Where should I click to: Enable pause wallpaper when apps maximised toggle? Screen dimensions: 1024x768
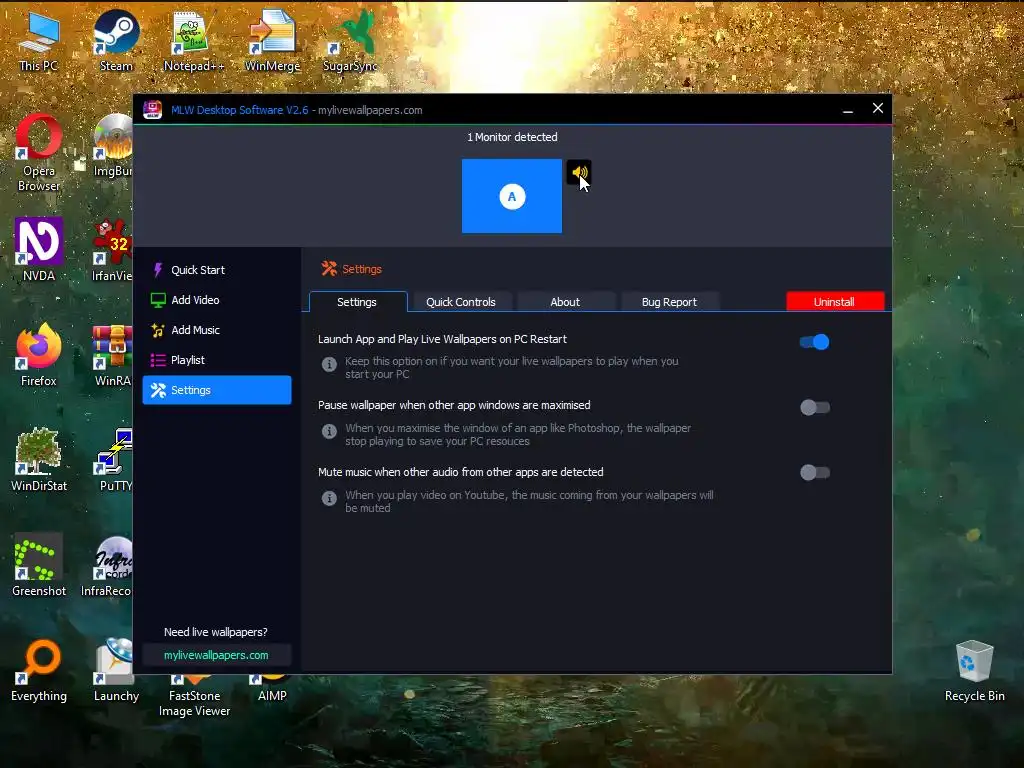815,408
